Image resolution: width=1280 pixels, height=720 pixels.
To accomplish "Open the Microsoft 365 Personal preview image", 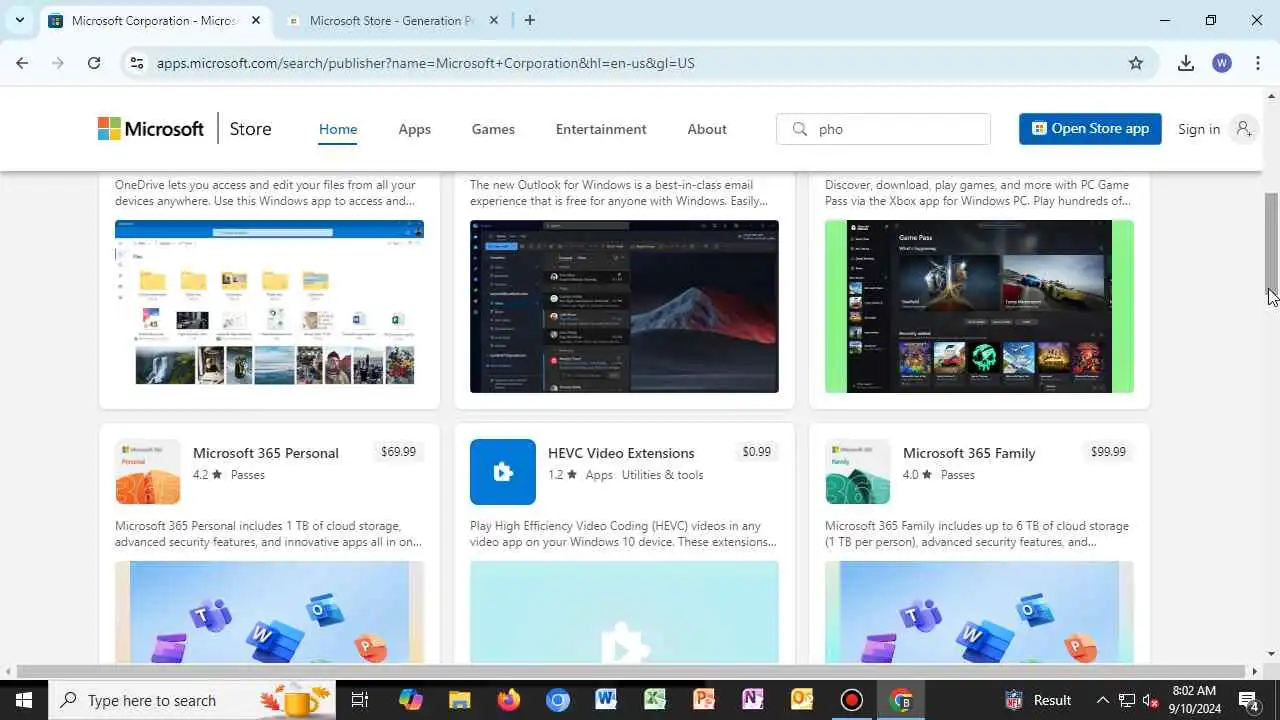I will pos(269,612).
